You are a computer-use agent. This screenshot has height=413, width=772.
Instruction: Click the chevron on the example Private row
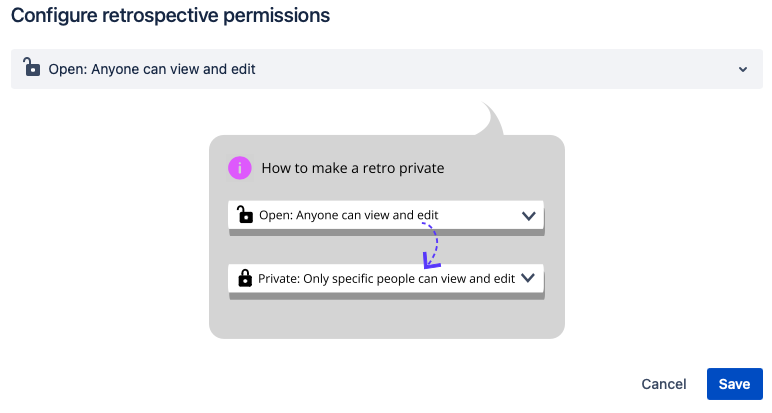pyautogui.click(x=529, y=279)
